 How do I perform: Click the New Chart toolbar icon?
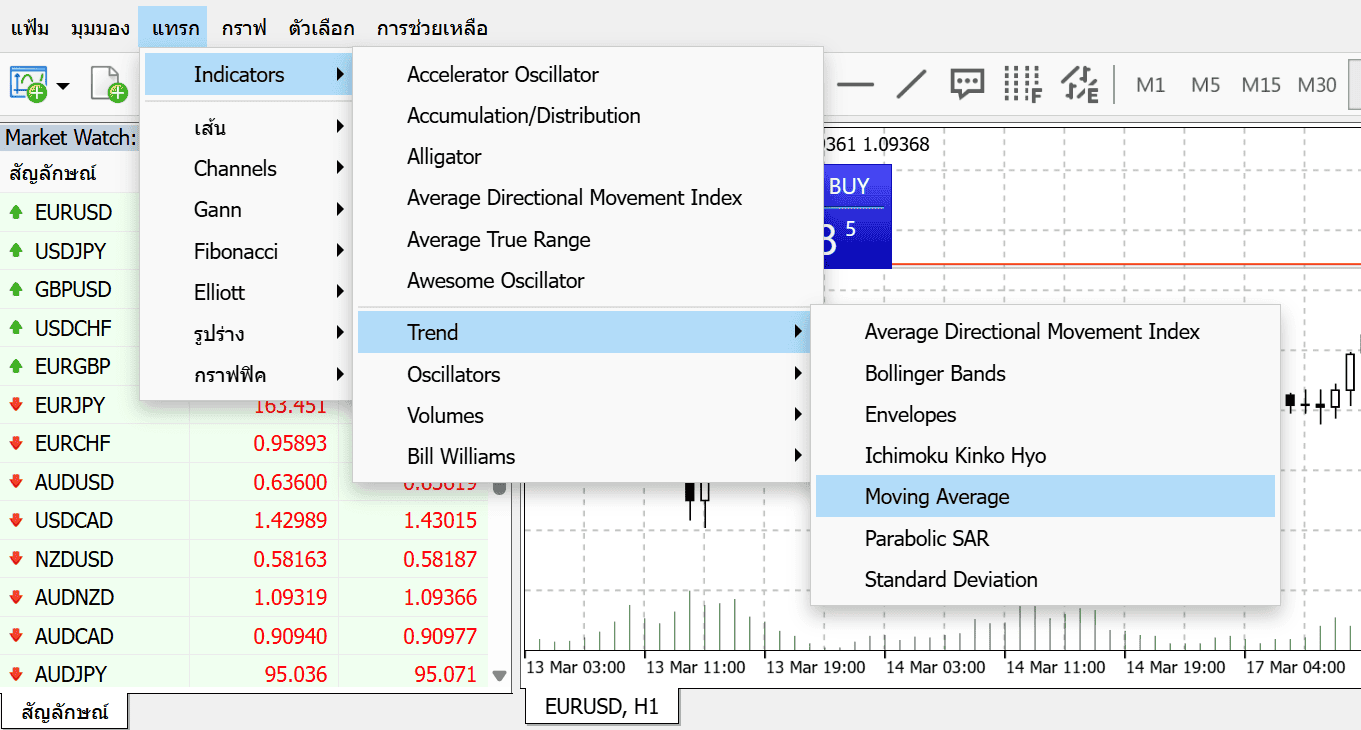29,84
